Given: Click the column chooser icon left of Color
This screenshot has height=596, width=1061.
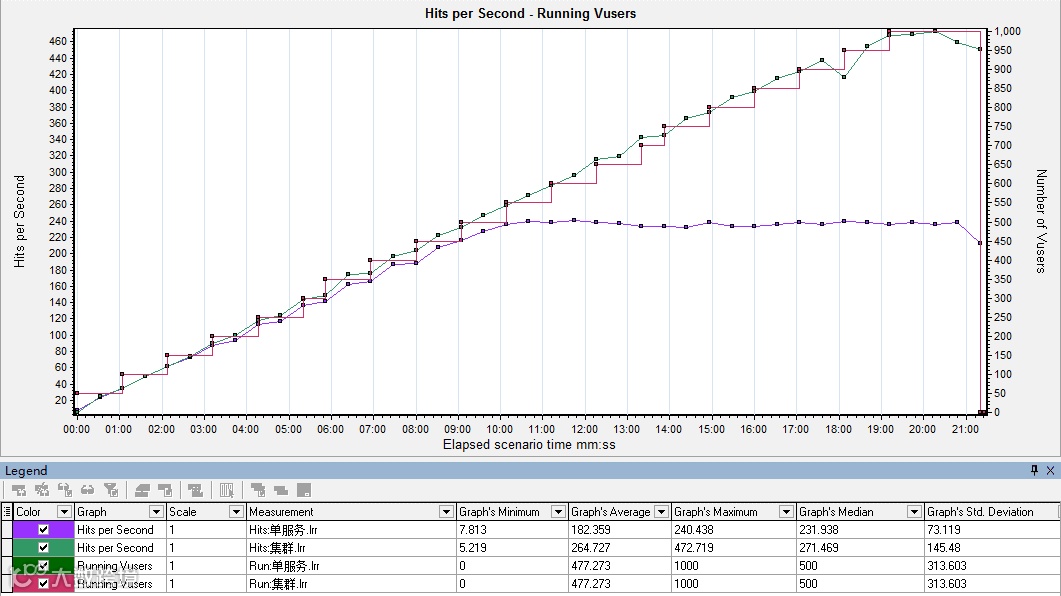Looking at the screenshot, I should pyautogui.click(x=7, y=511).
